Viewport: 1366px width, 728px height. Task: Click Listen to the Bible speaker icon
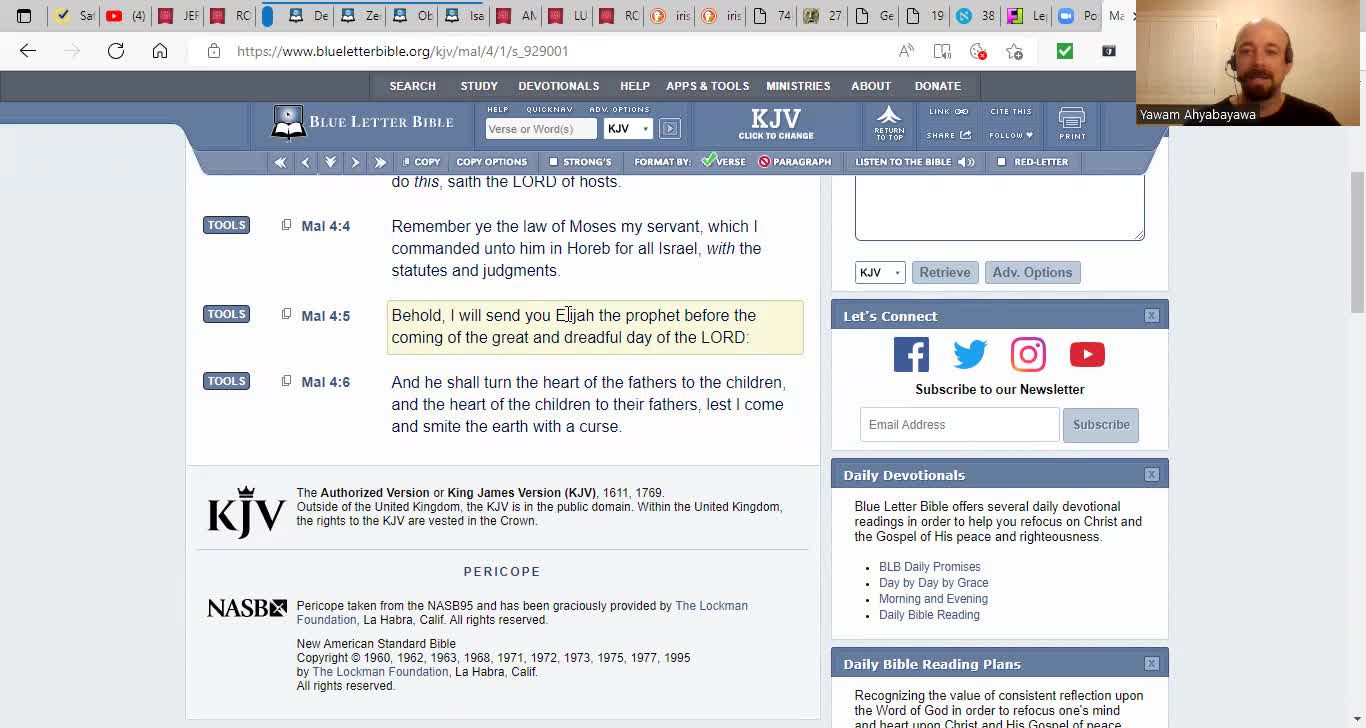966,162
